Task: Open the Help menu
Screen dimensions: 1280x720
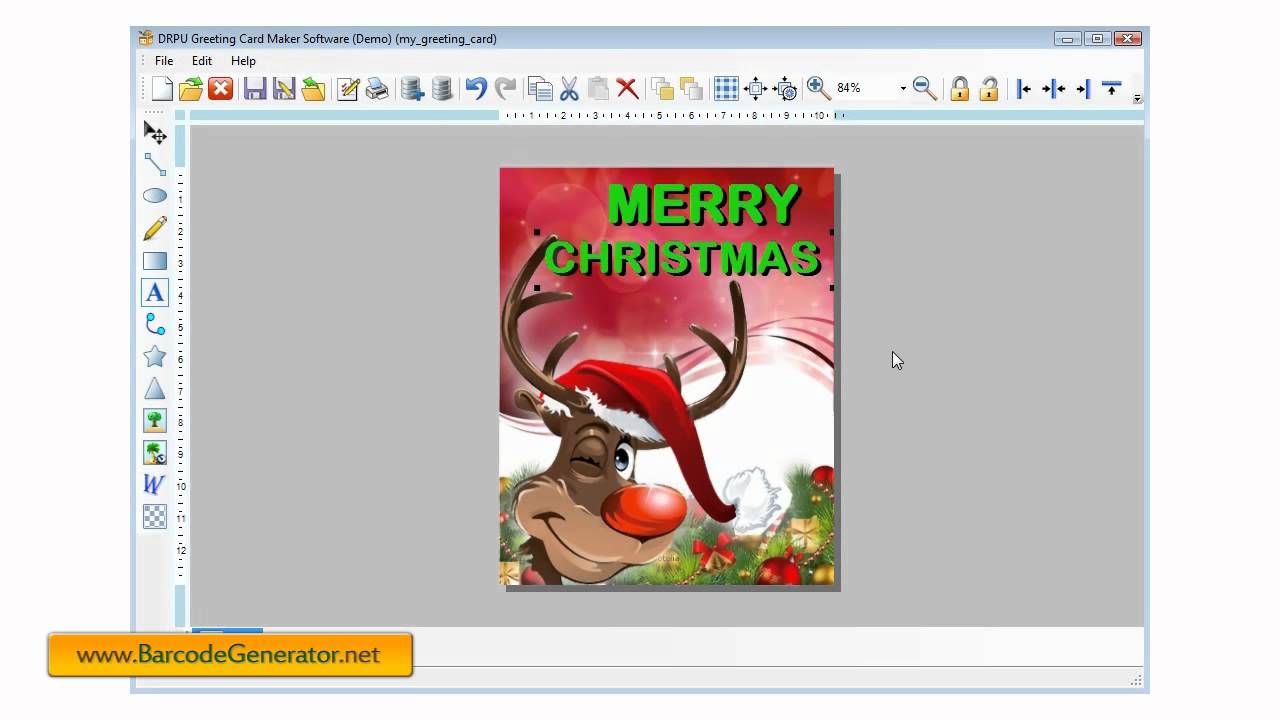Action: [244, 61]
